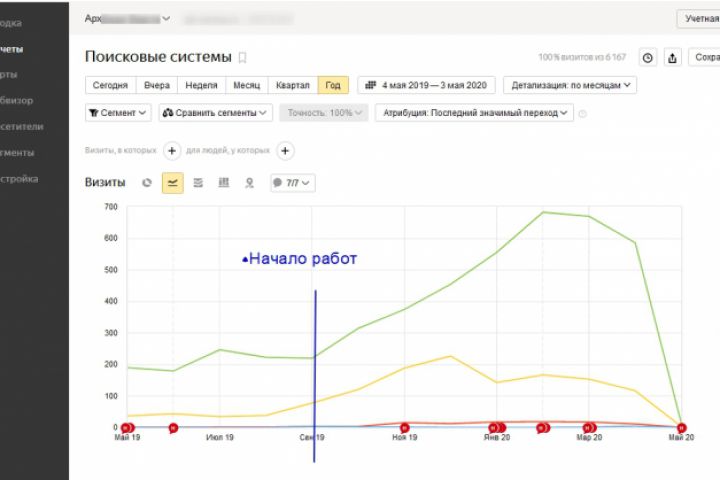Open the Вебвизор sidebar item

[x=17, y=101]
